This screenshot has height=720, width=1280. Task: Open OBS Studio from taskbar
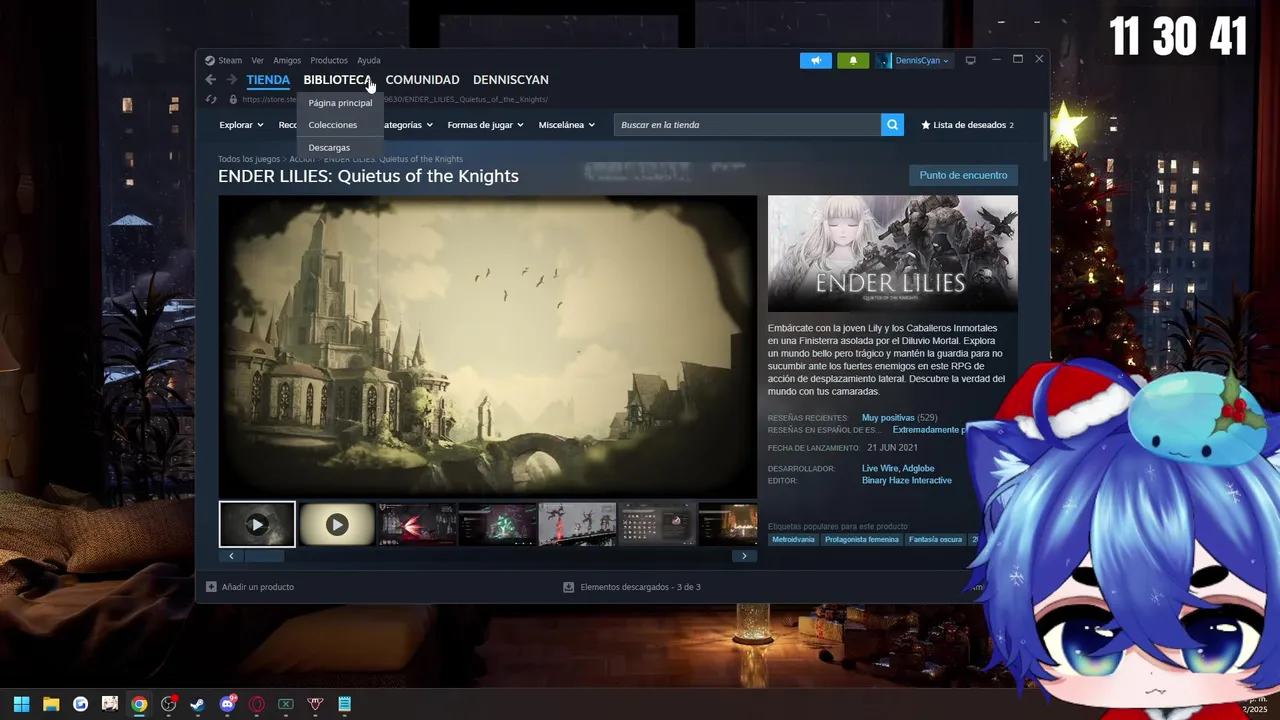(x=168, y=704)
